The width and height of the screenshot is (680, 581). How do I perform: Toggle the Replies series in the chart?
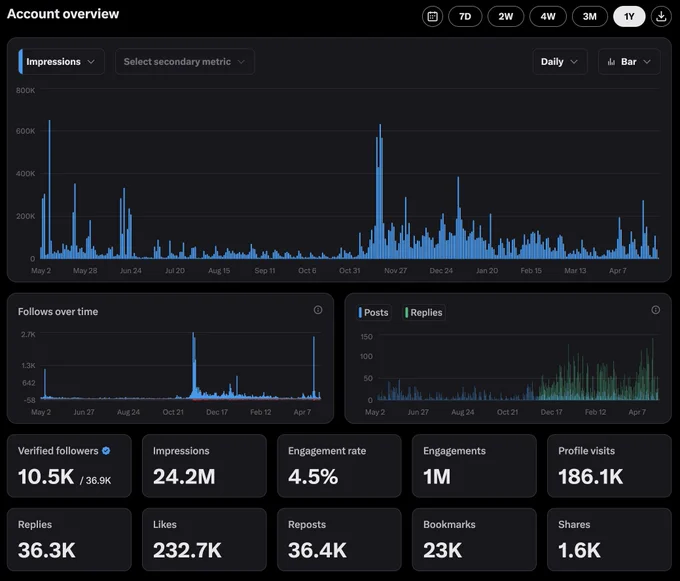point(424,312)
